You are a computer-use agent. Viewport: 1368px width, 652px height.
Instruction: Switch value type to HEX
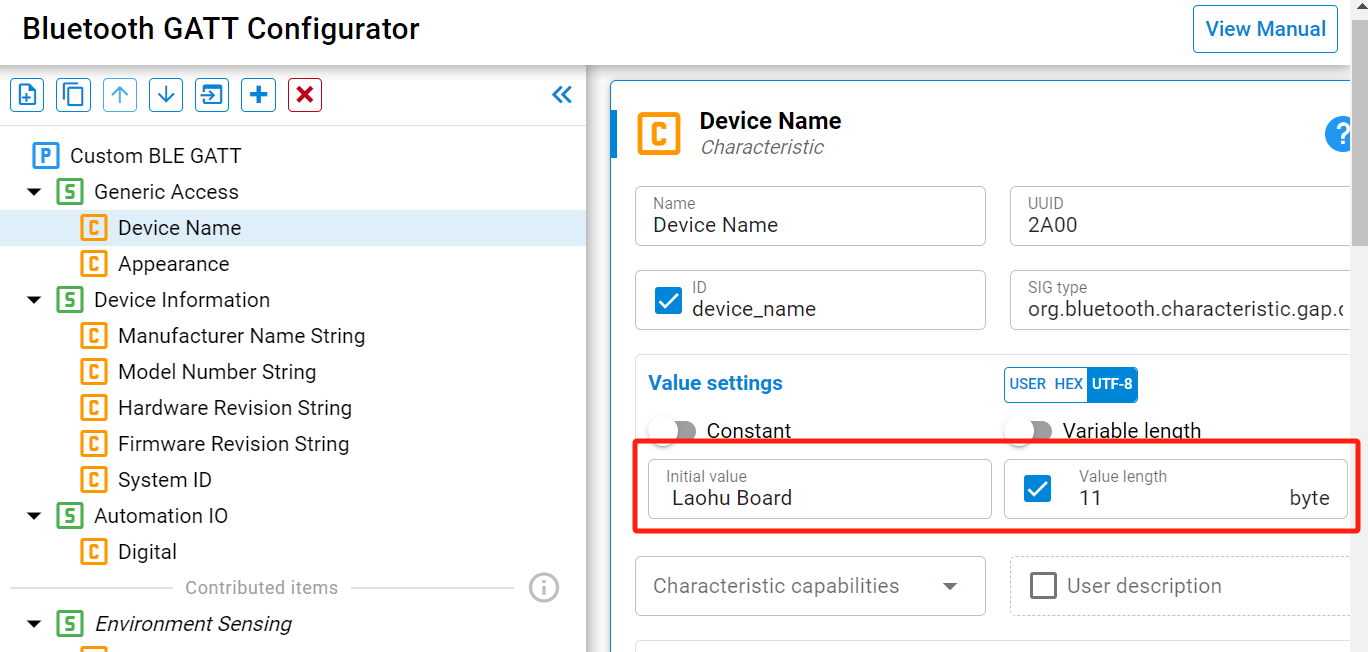pyautogui.click(x=1068, y=384)
